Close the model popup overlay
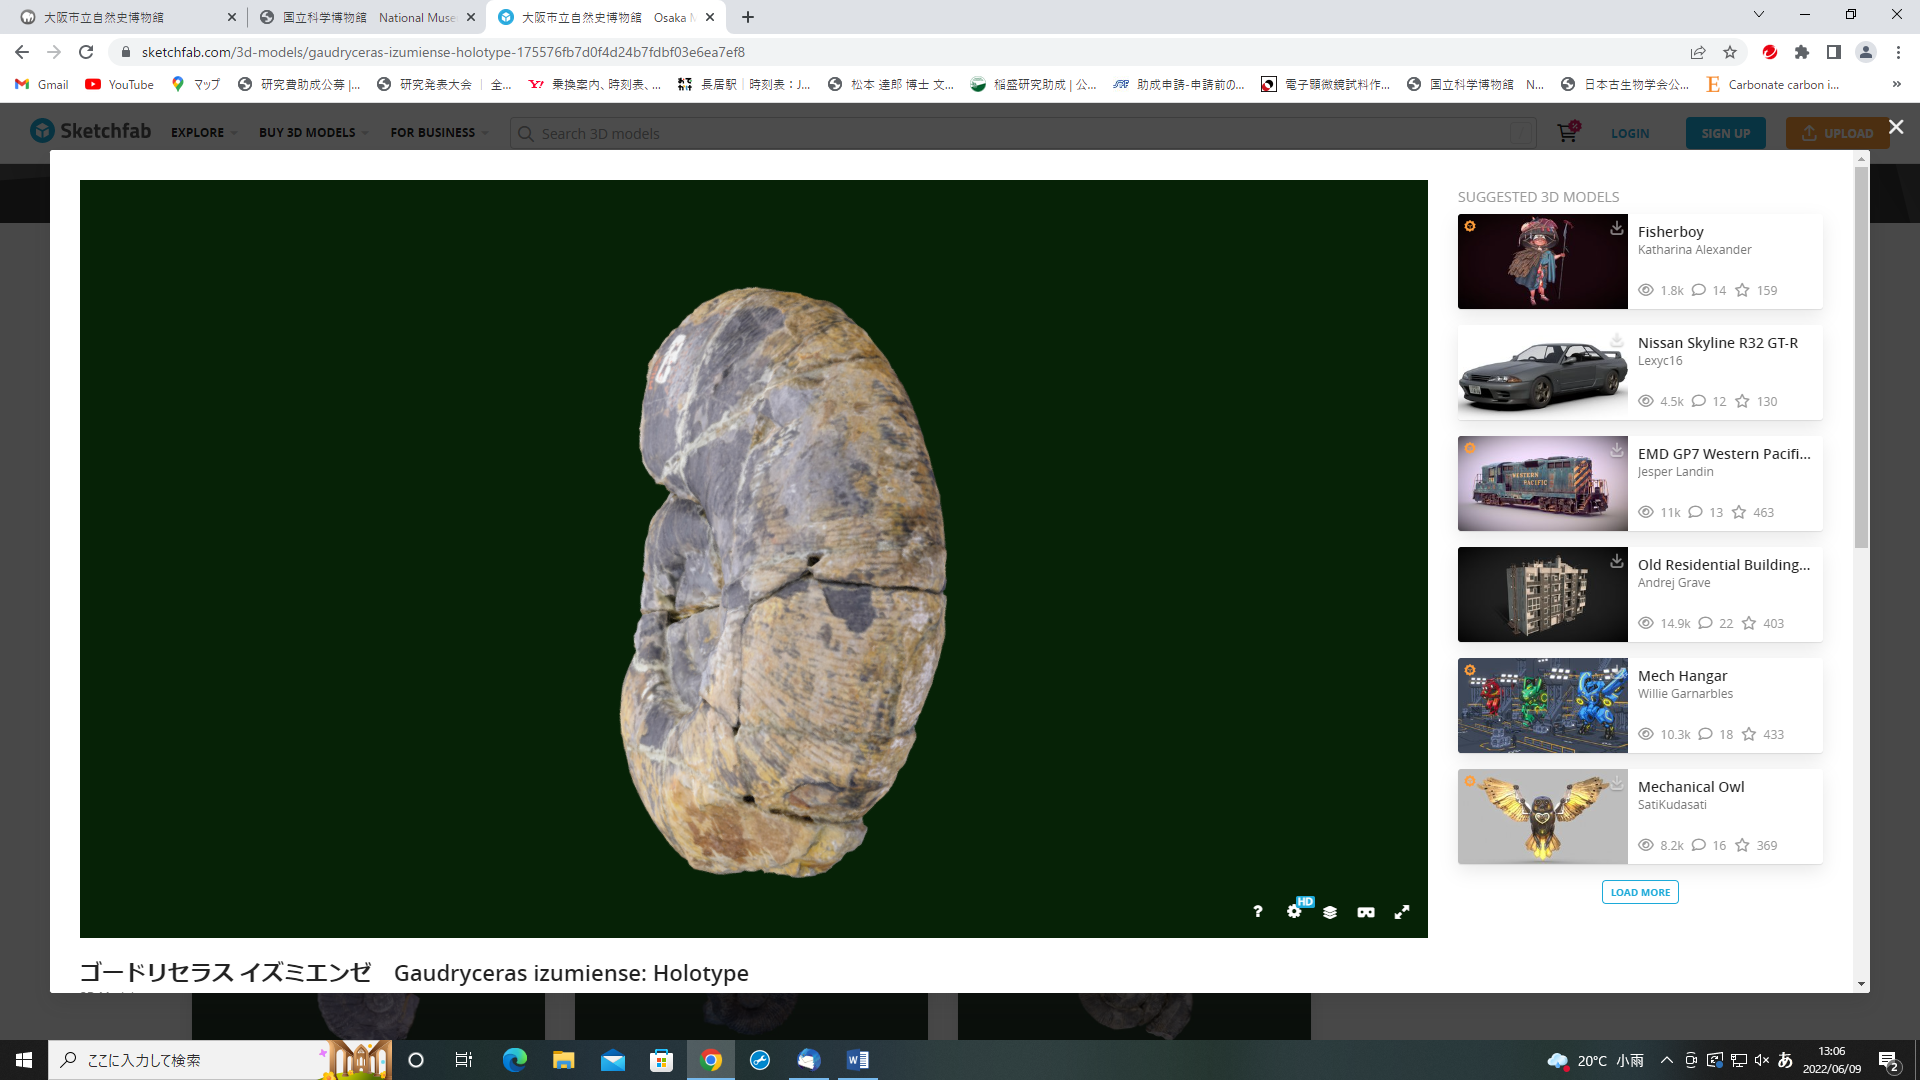 point(1896,127)
